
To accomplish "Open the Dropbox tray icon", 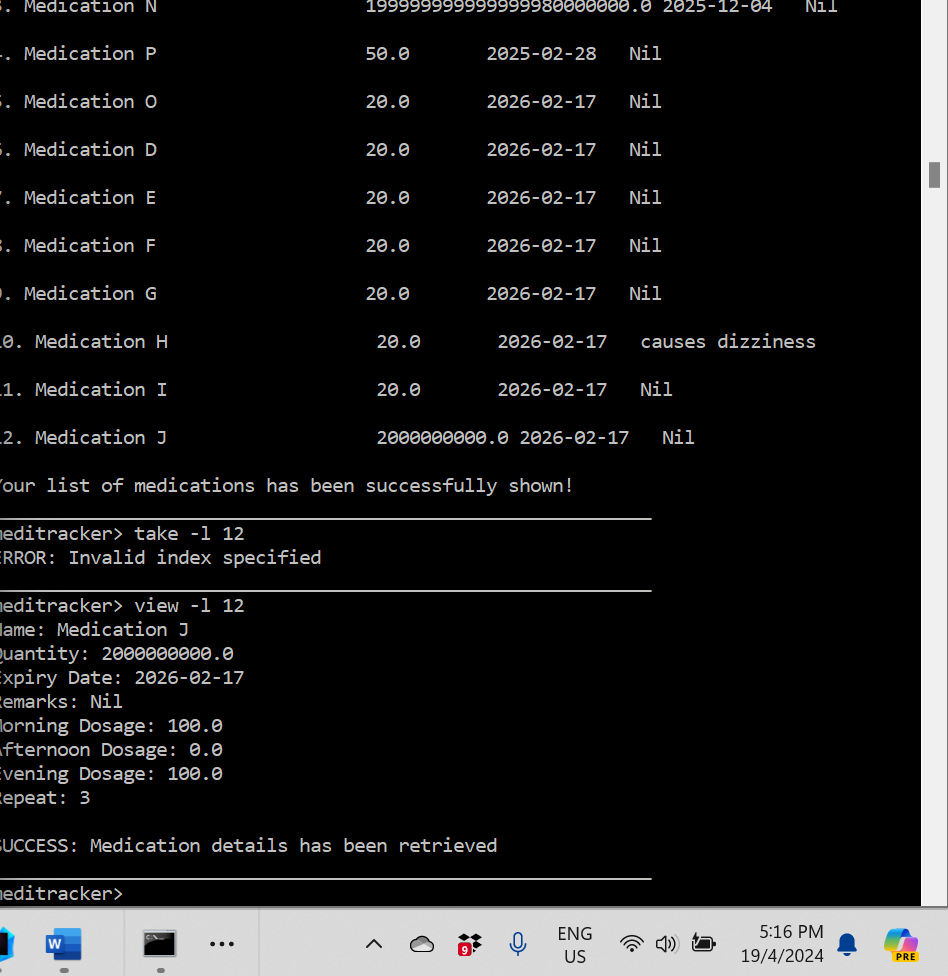I will pos(469,944).
